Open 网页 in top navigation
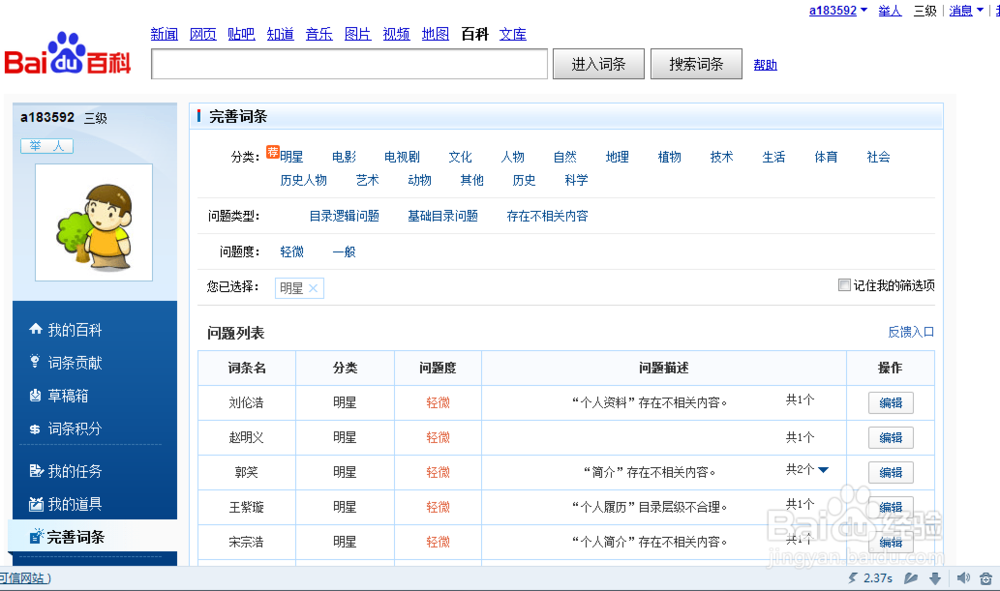Screen dimensions: 1000x591 click(203, 34)
